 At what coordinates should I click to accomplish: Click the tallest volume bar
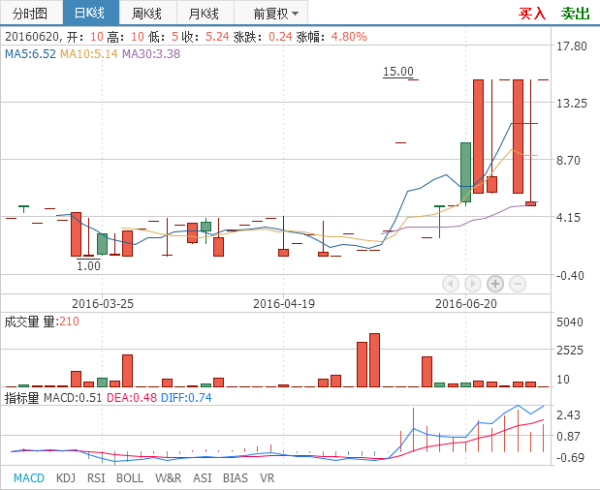click(x=374, y=360)
